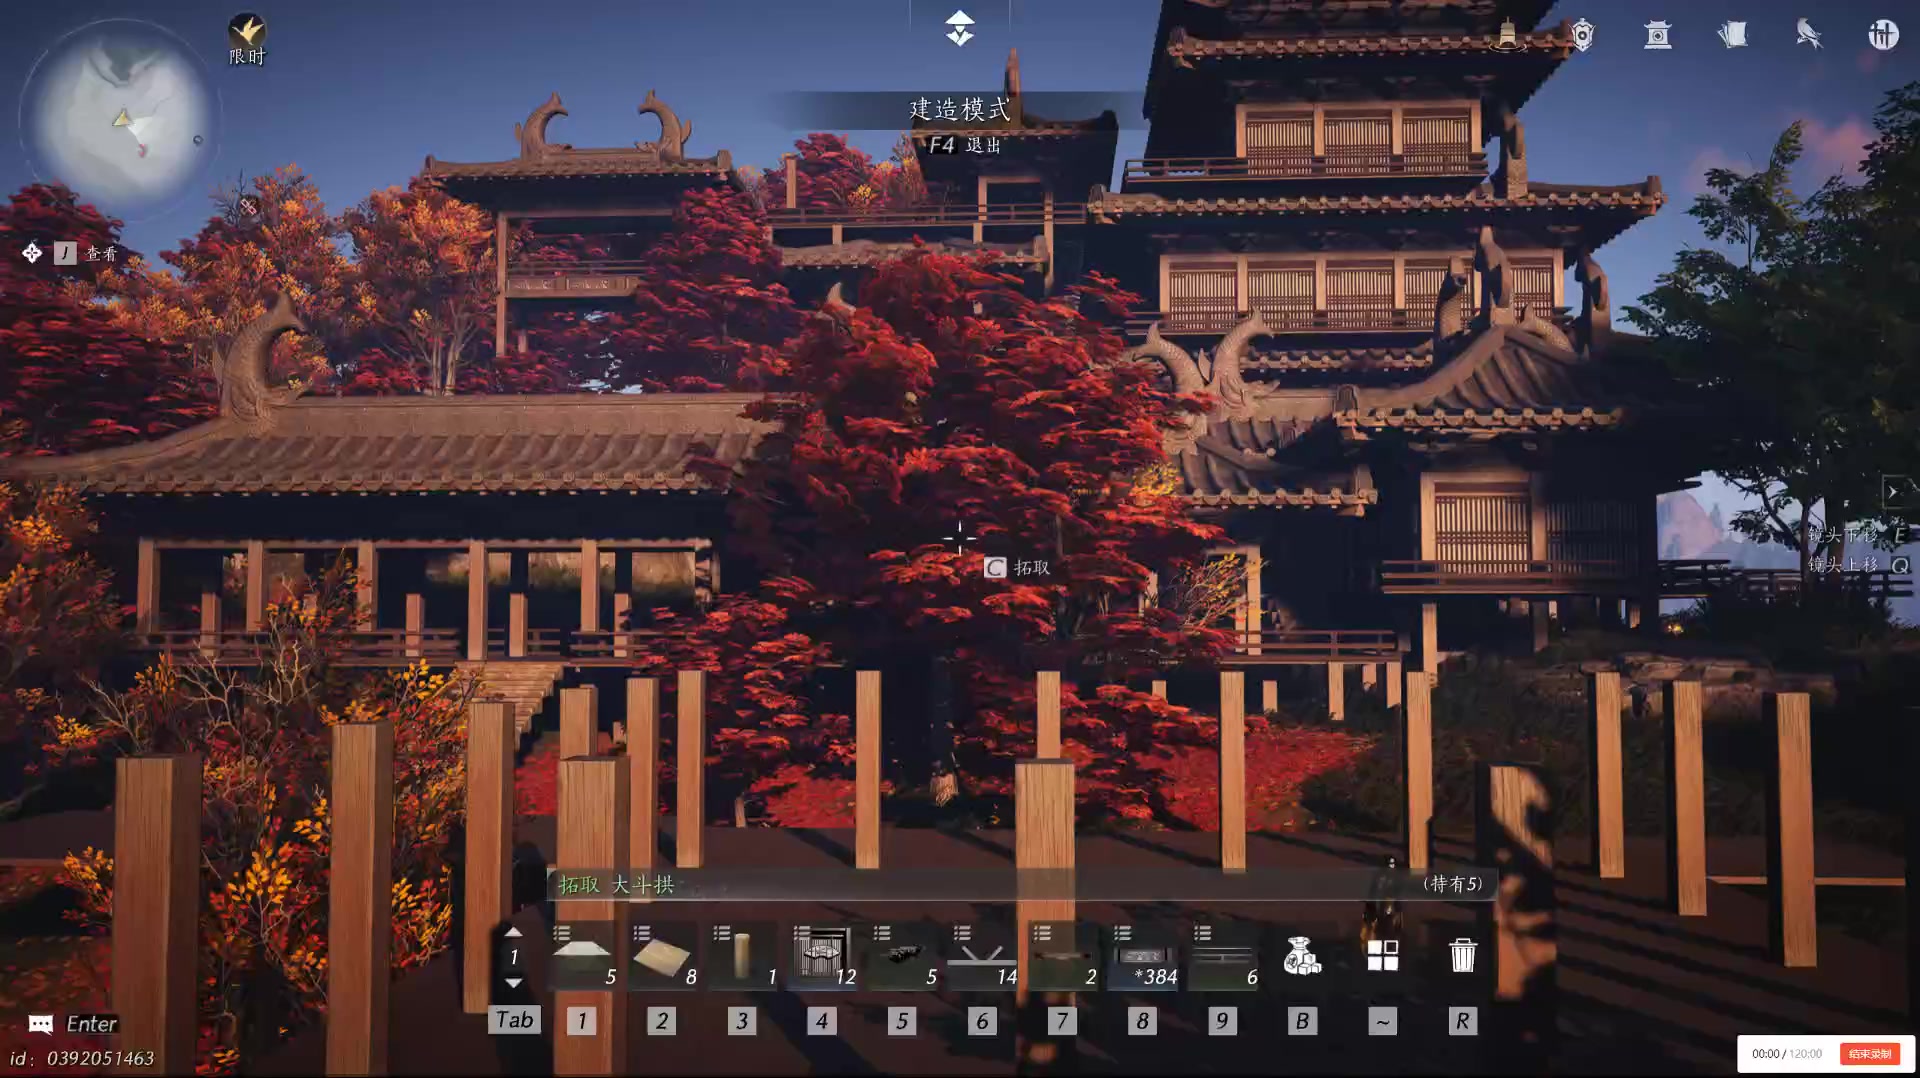Image resolution: width=1920 pixels, height=1078 pixels.
Task: Open the round menu icon at top right
Action: (1883, 35)
